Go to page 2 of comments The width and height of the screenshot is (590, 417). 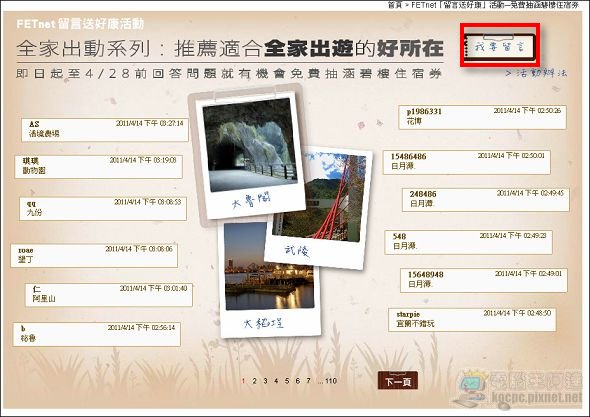pos(254,381)
